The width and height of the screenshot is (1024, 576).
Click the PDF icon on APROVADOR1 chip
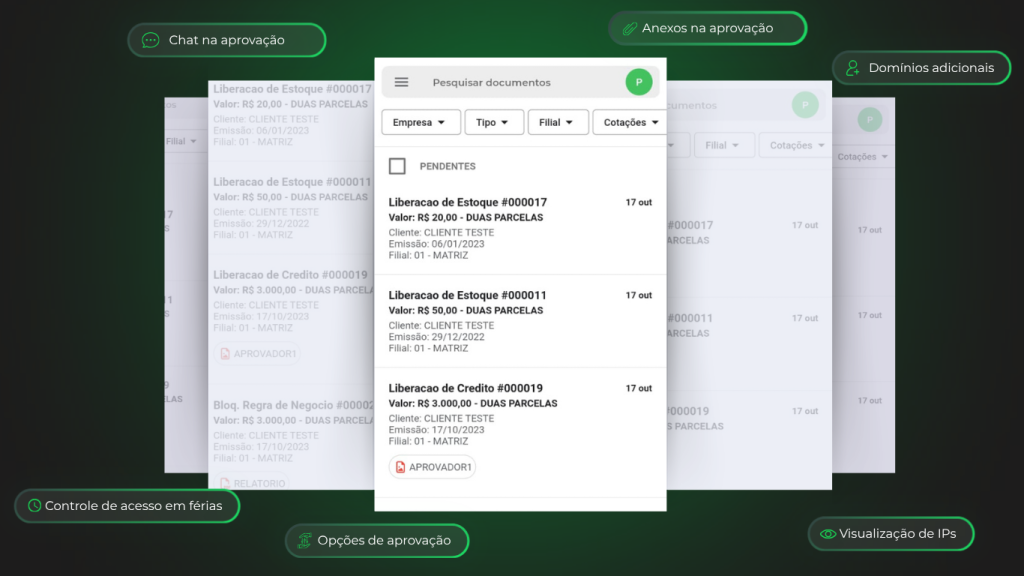pos(400,467)
